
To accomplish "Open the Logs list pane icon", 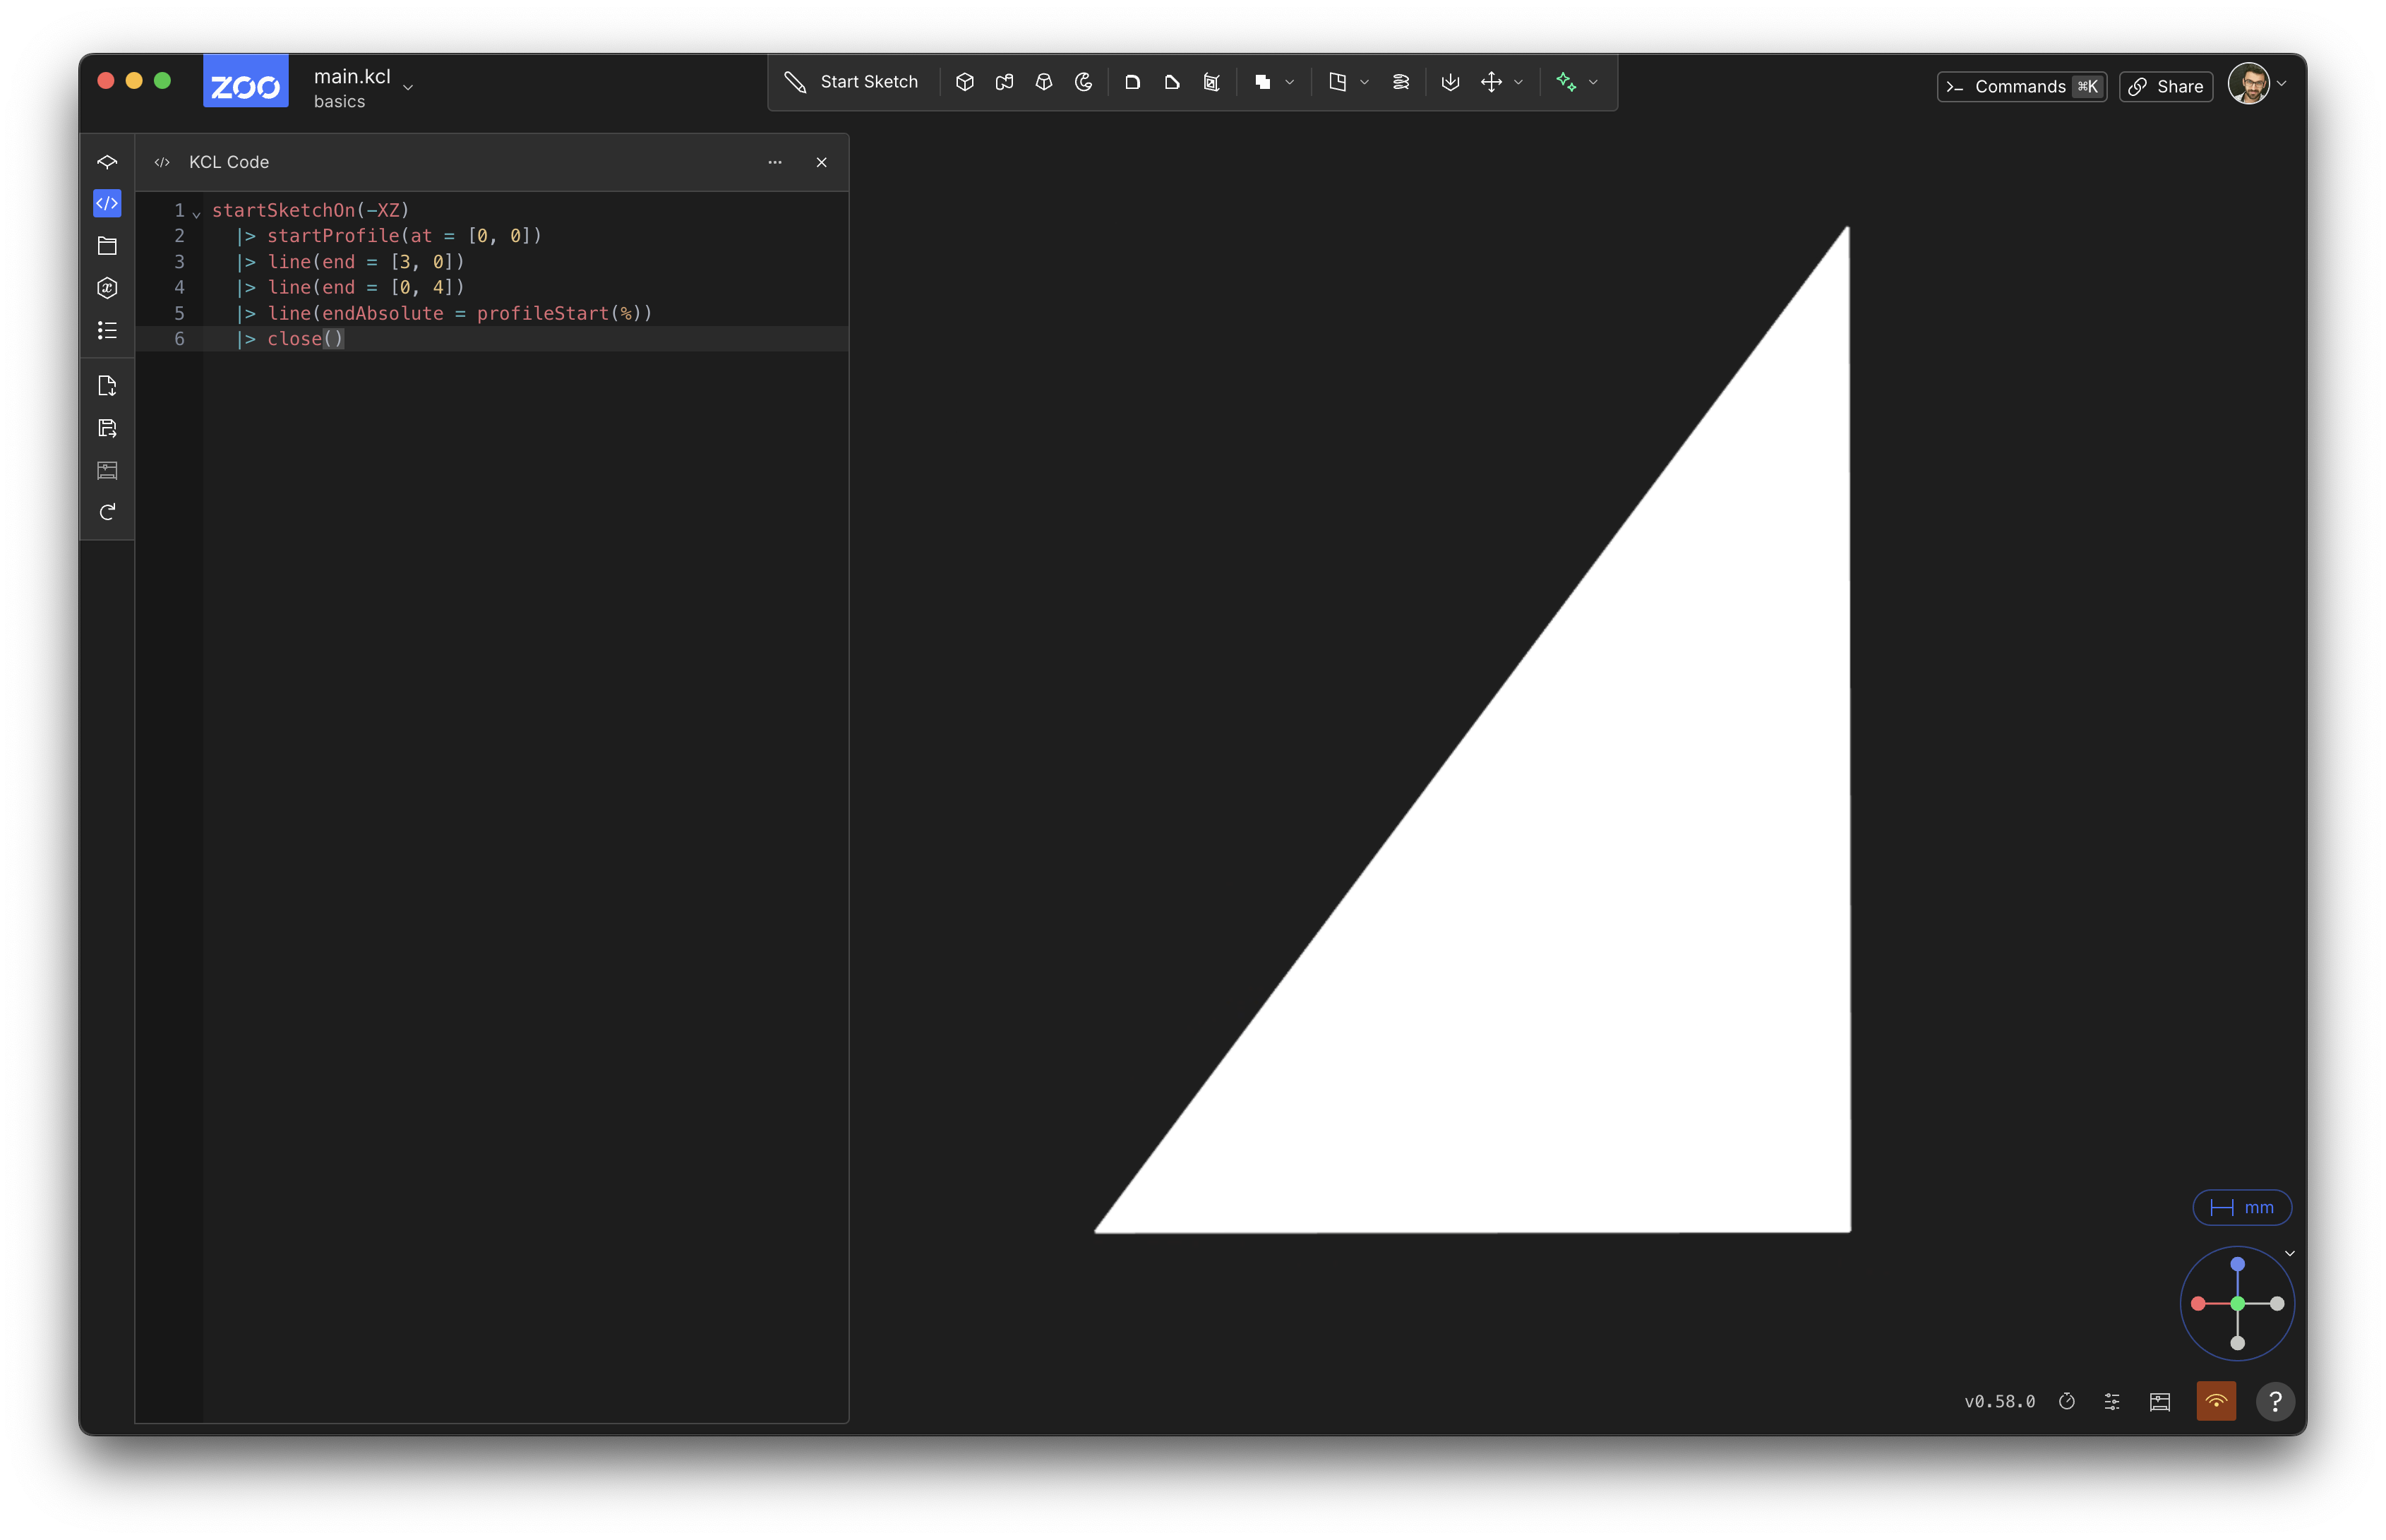I will point(107,330).
